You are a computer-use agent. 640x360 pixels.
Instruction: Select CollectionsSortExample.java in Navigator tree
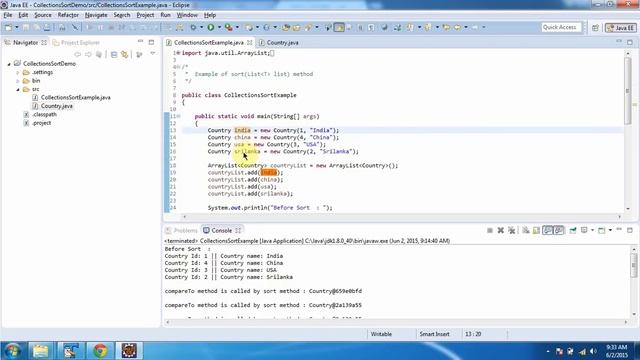click(71, 98)
